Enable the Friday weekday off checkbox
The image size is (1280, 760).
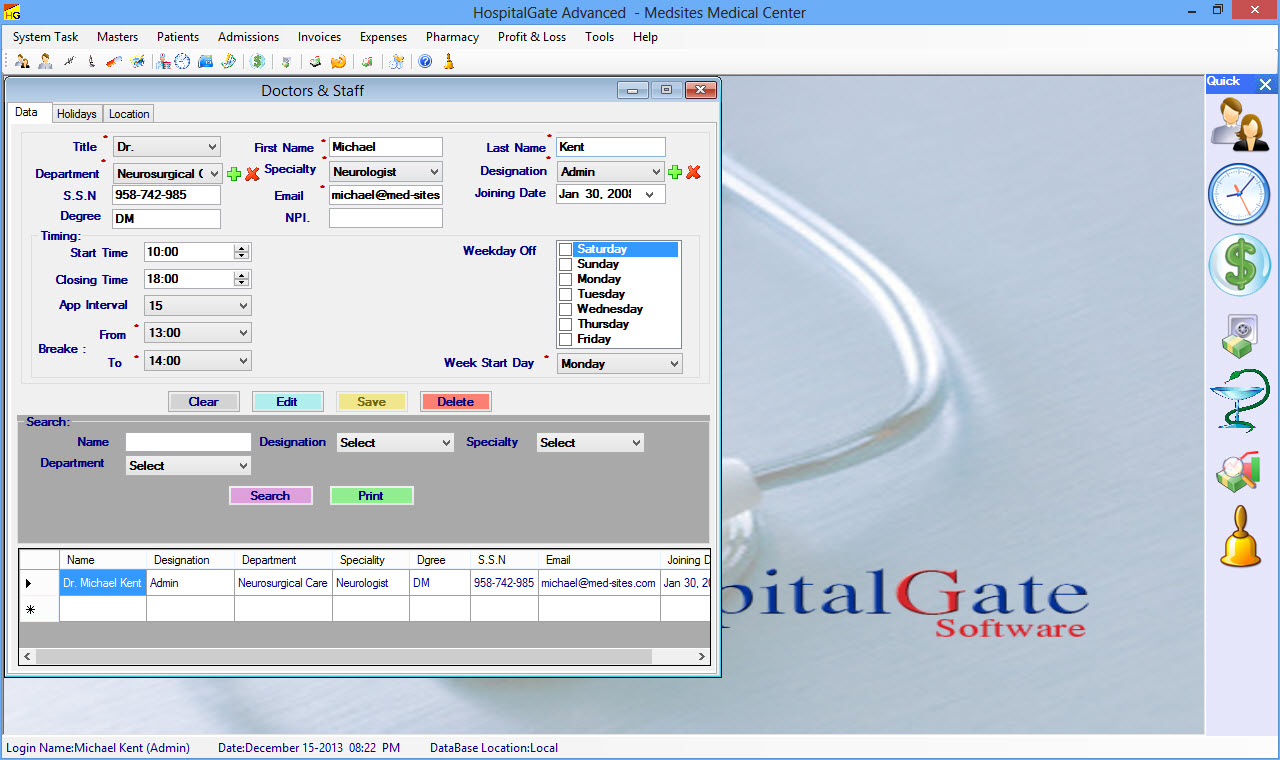pyautogui.click(x=566, y=339)
